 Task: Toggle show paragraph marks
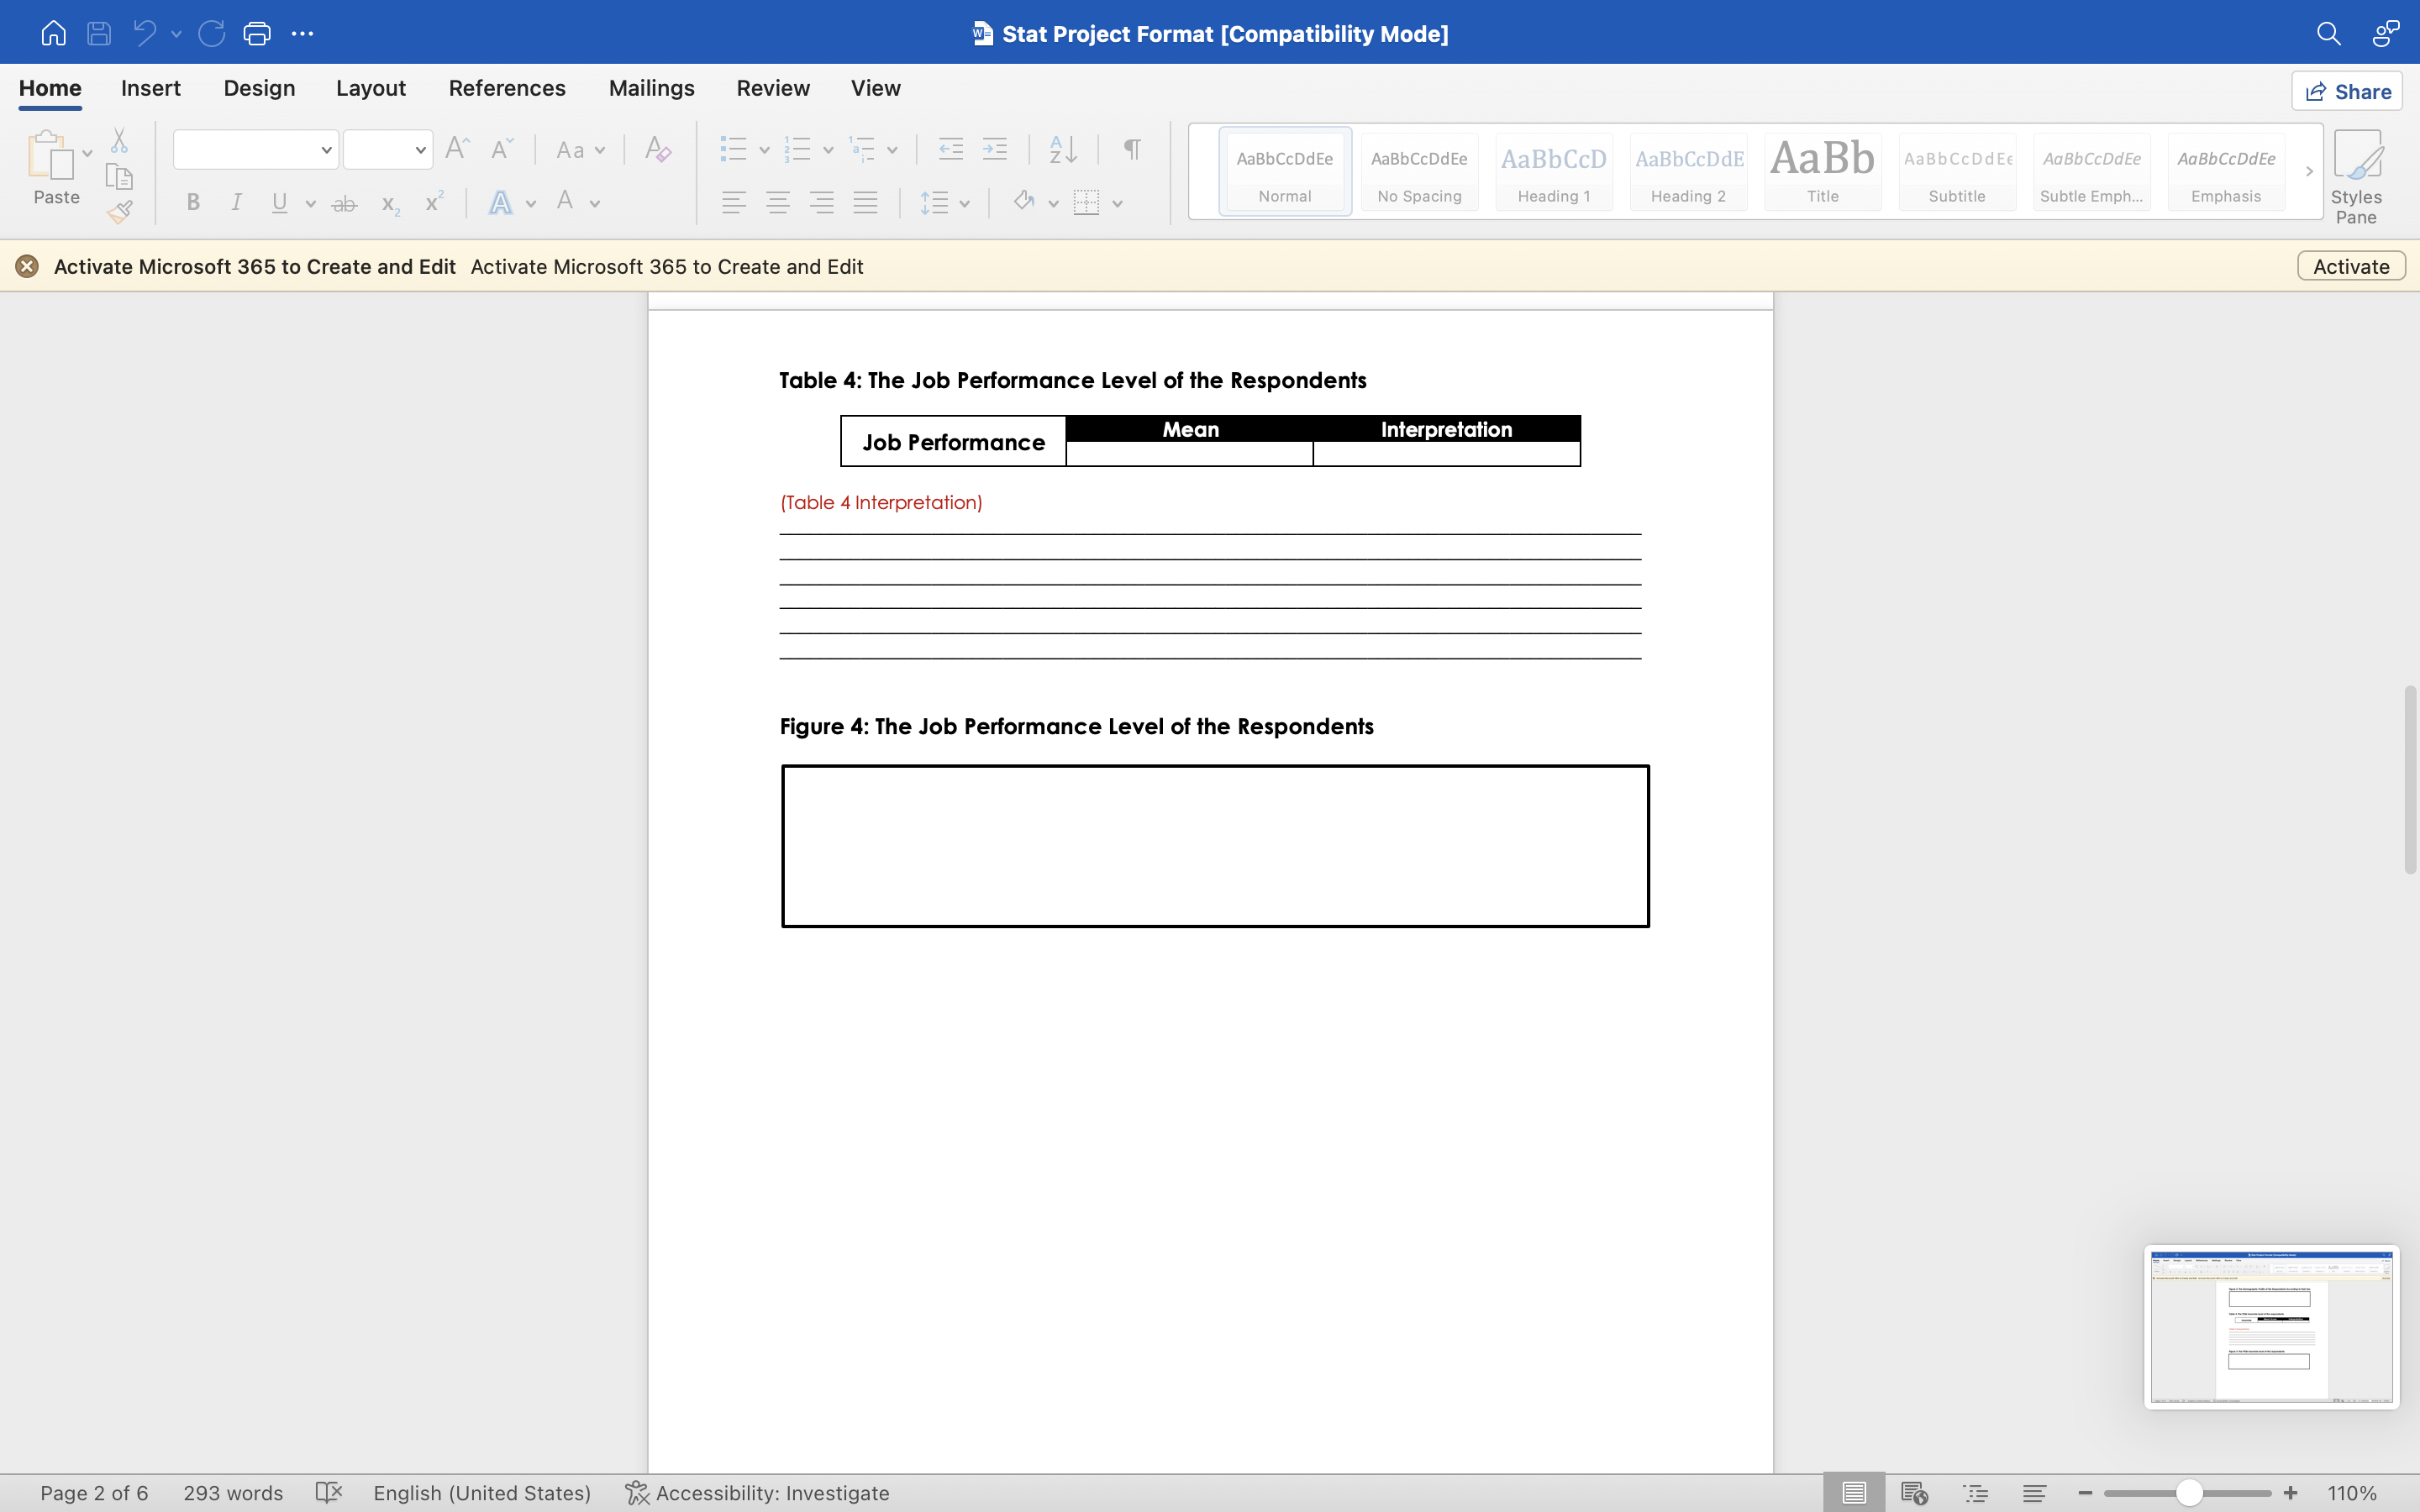1132,150
